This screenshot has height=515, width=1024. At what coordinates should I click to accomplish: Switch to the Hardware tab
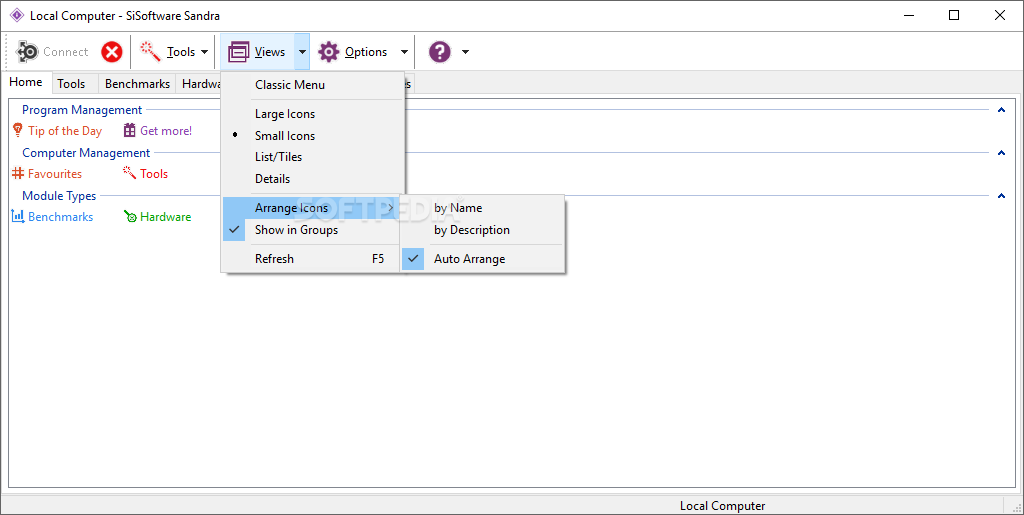200,84
